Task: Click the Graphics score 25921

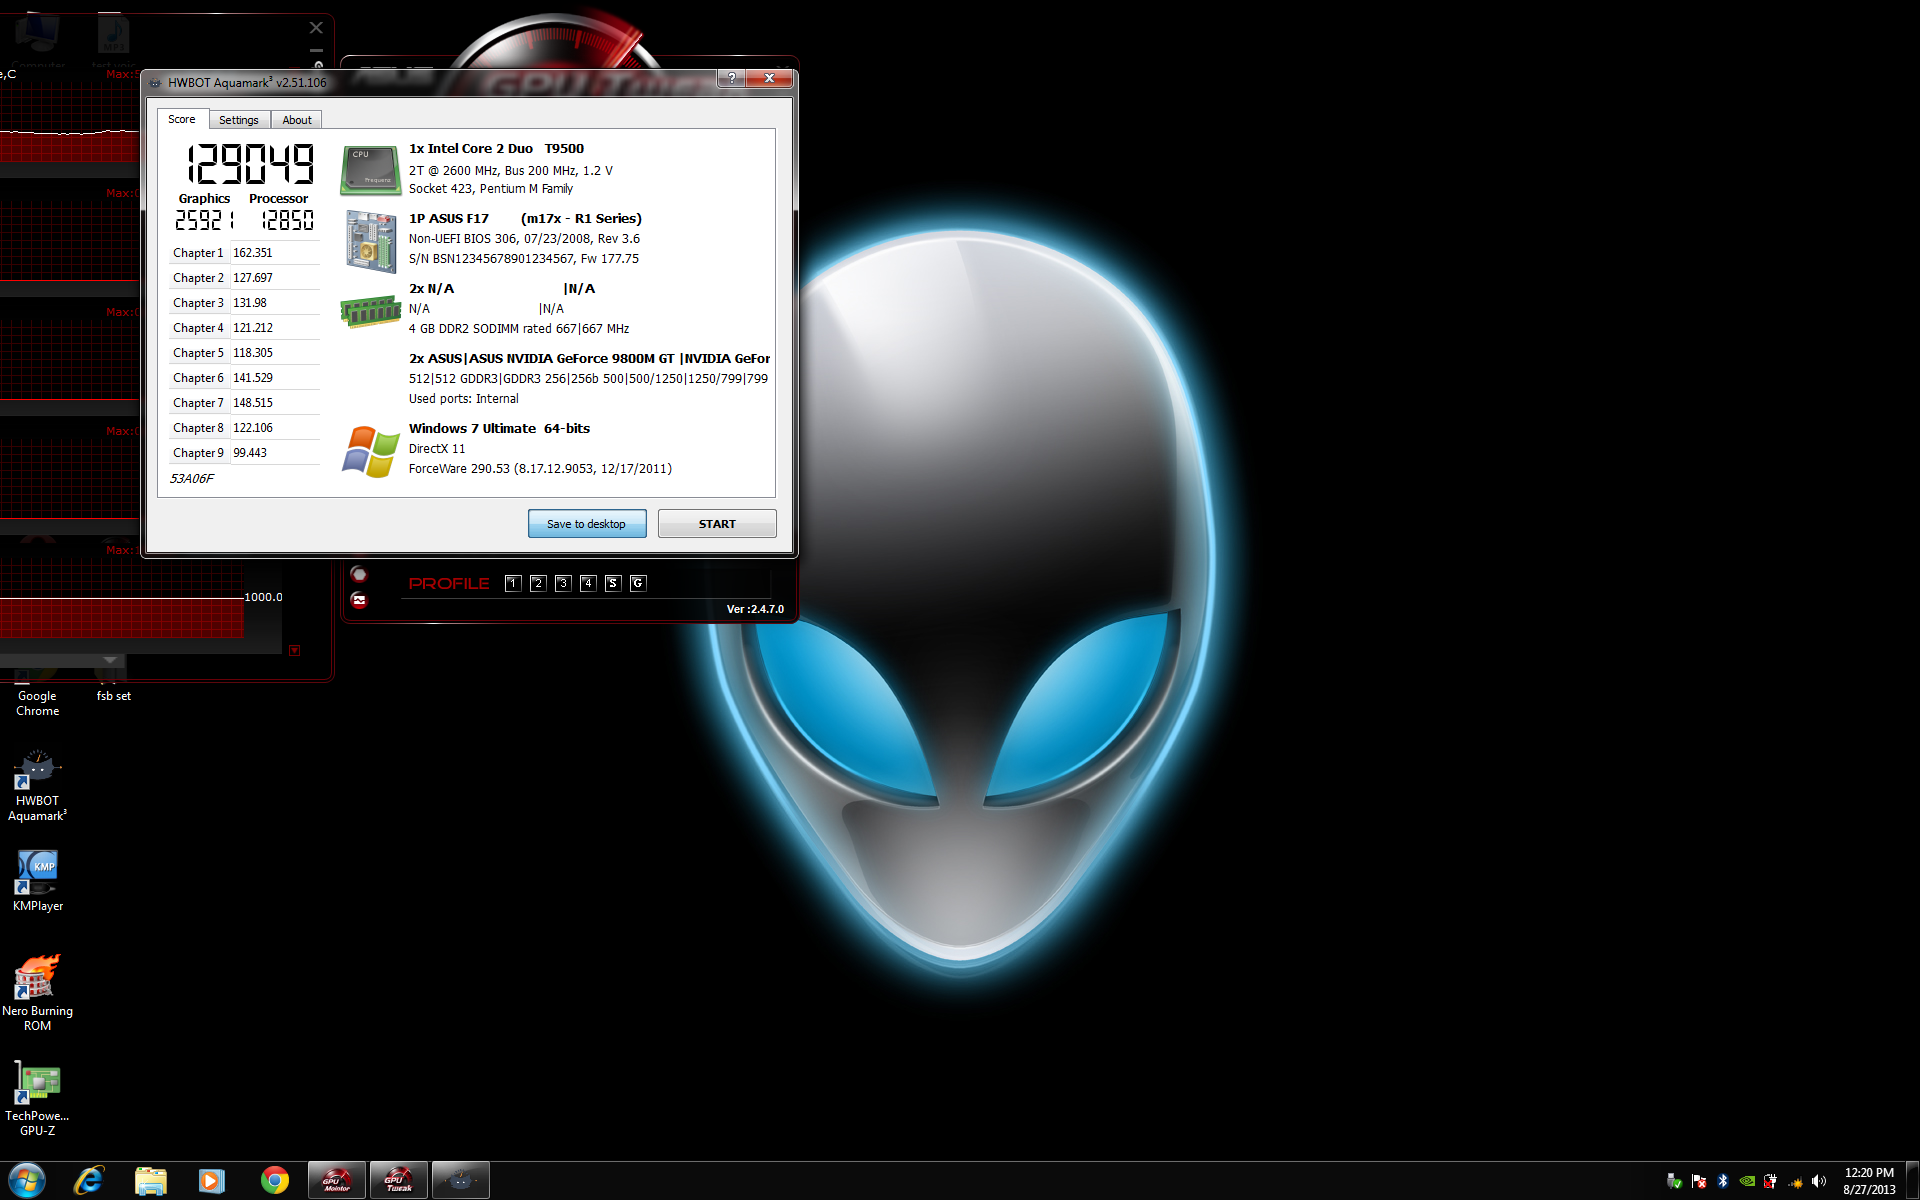Action: [205, 220]
